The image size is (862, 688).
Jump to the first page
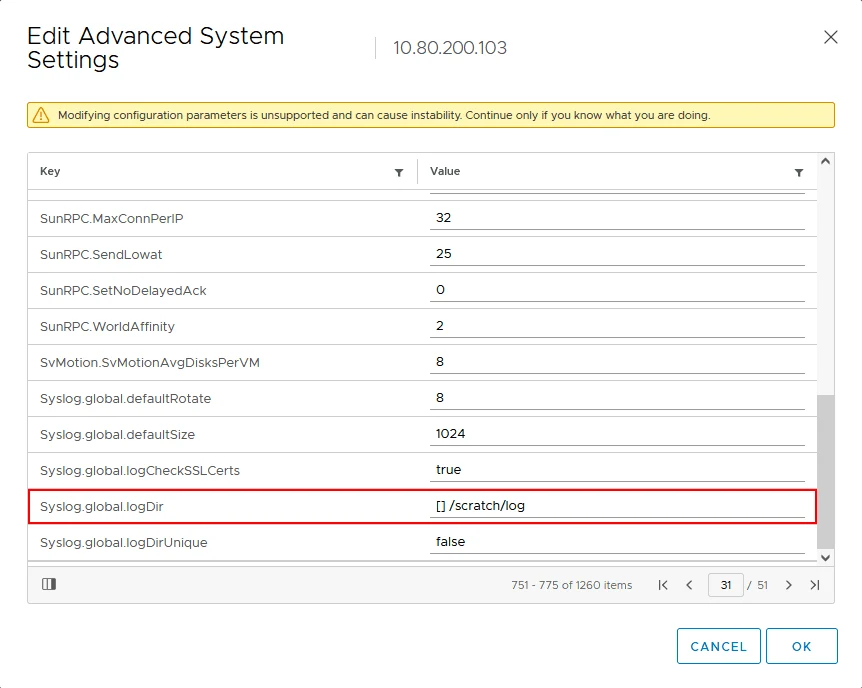click(x=663, y=585)
